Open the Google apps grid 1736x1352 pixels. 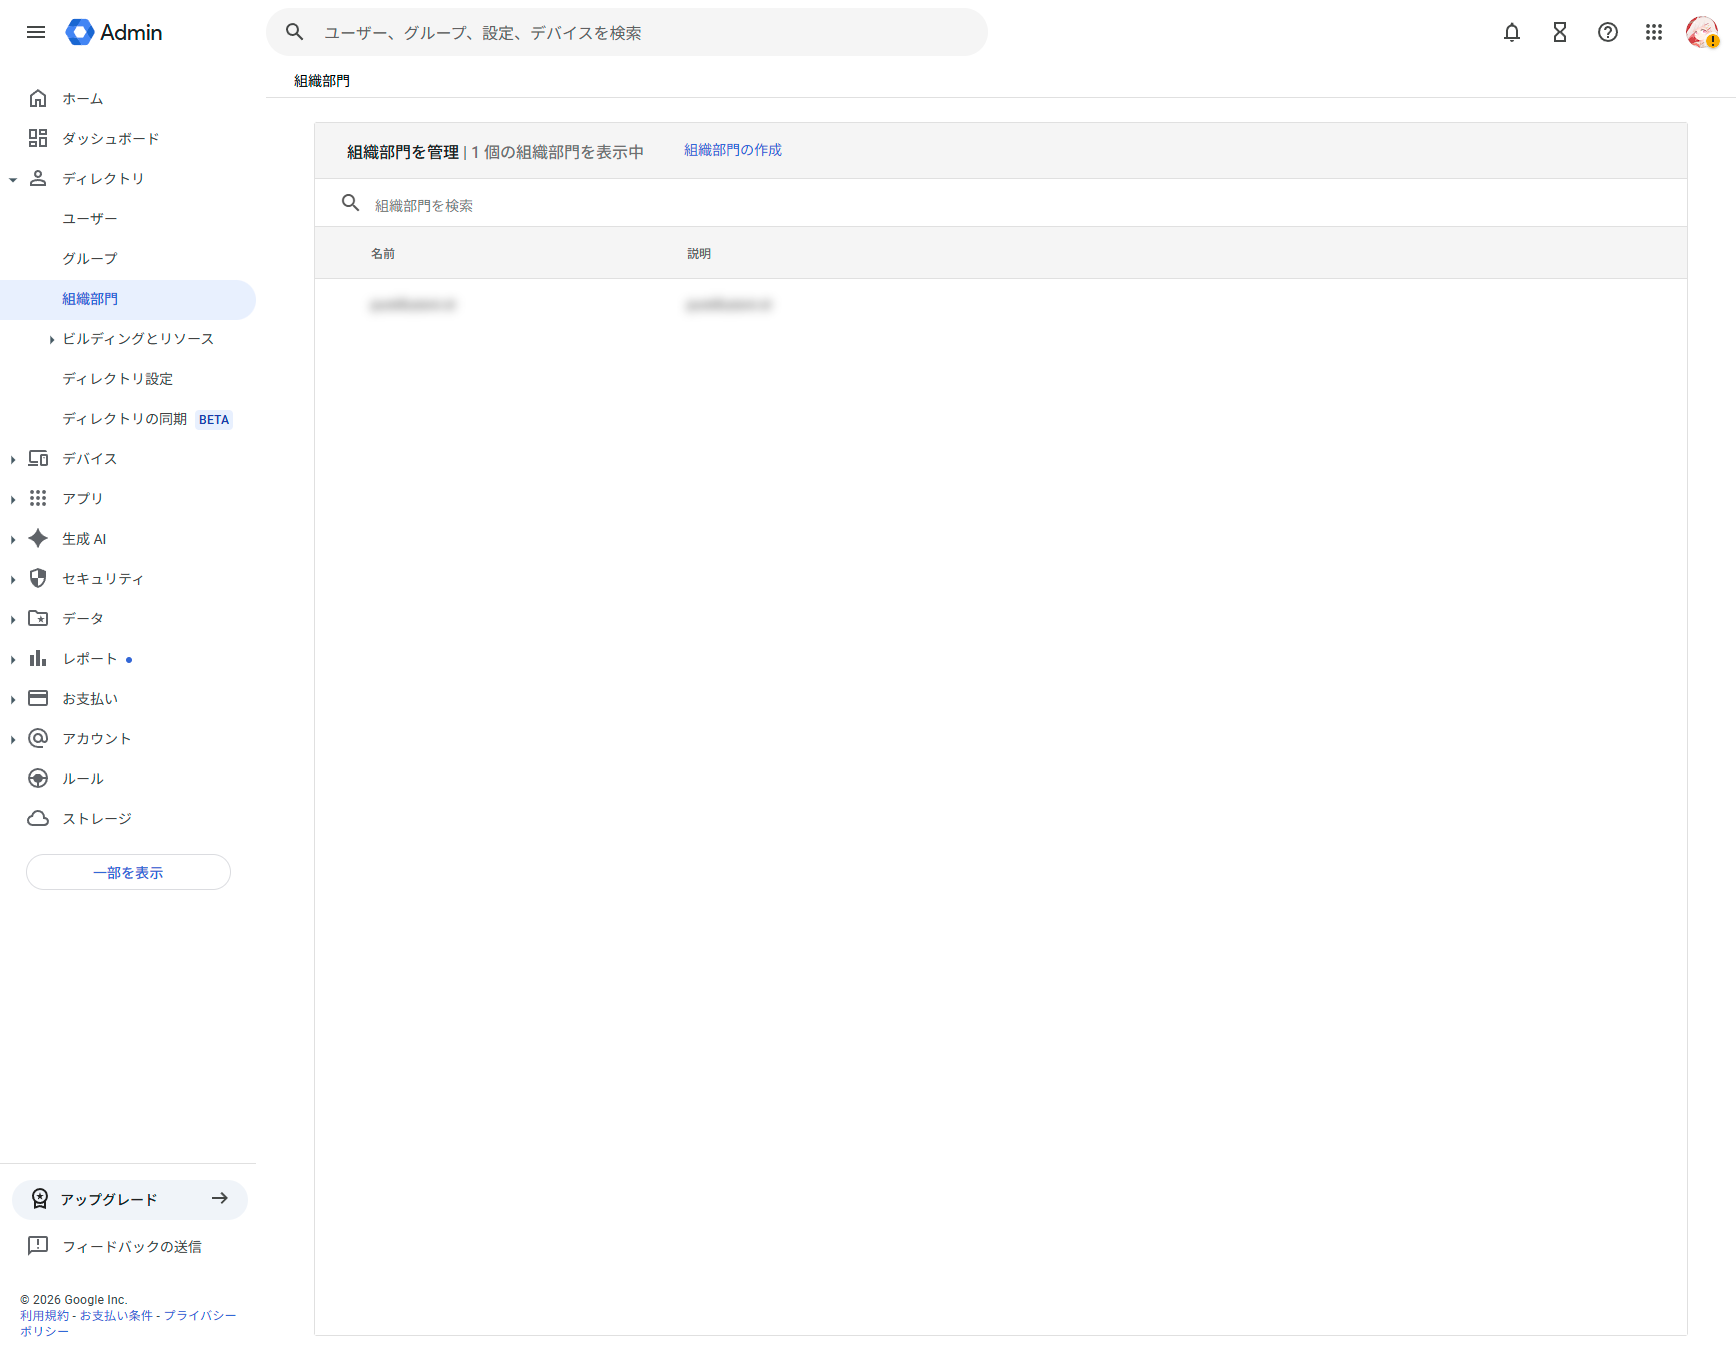pyautogui.click(x=1653, y=32)
